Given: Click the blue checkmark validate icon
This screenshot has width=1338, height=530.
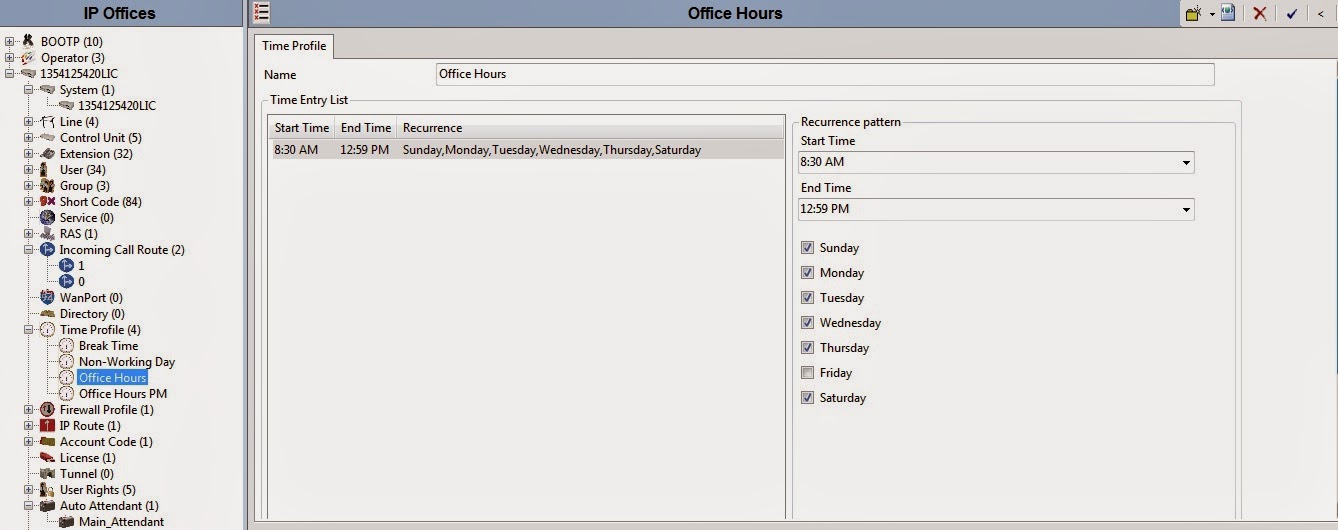Looking at the screenshot, I should [x=1292, y=13].
